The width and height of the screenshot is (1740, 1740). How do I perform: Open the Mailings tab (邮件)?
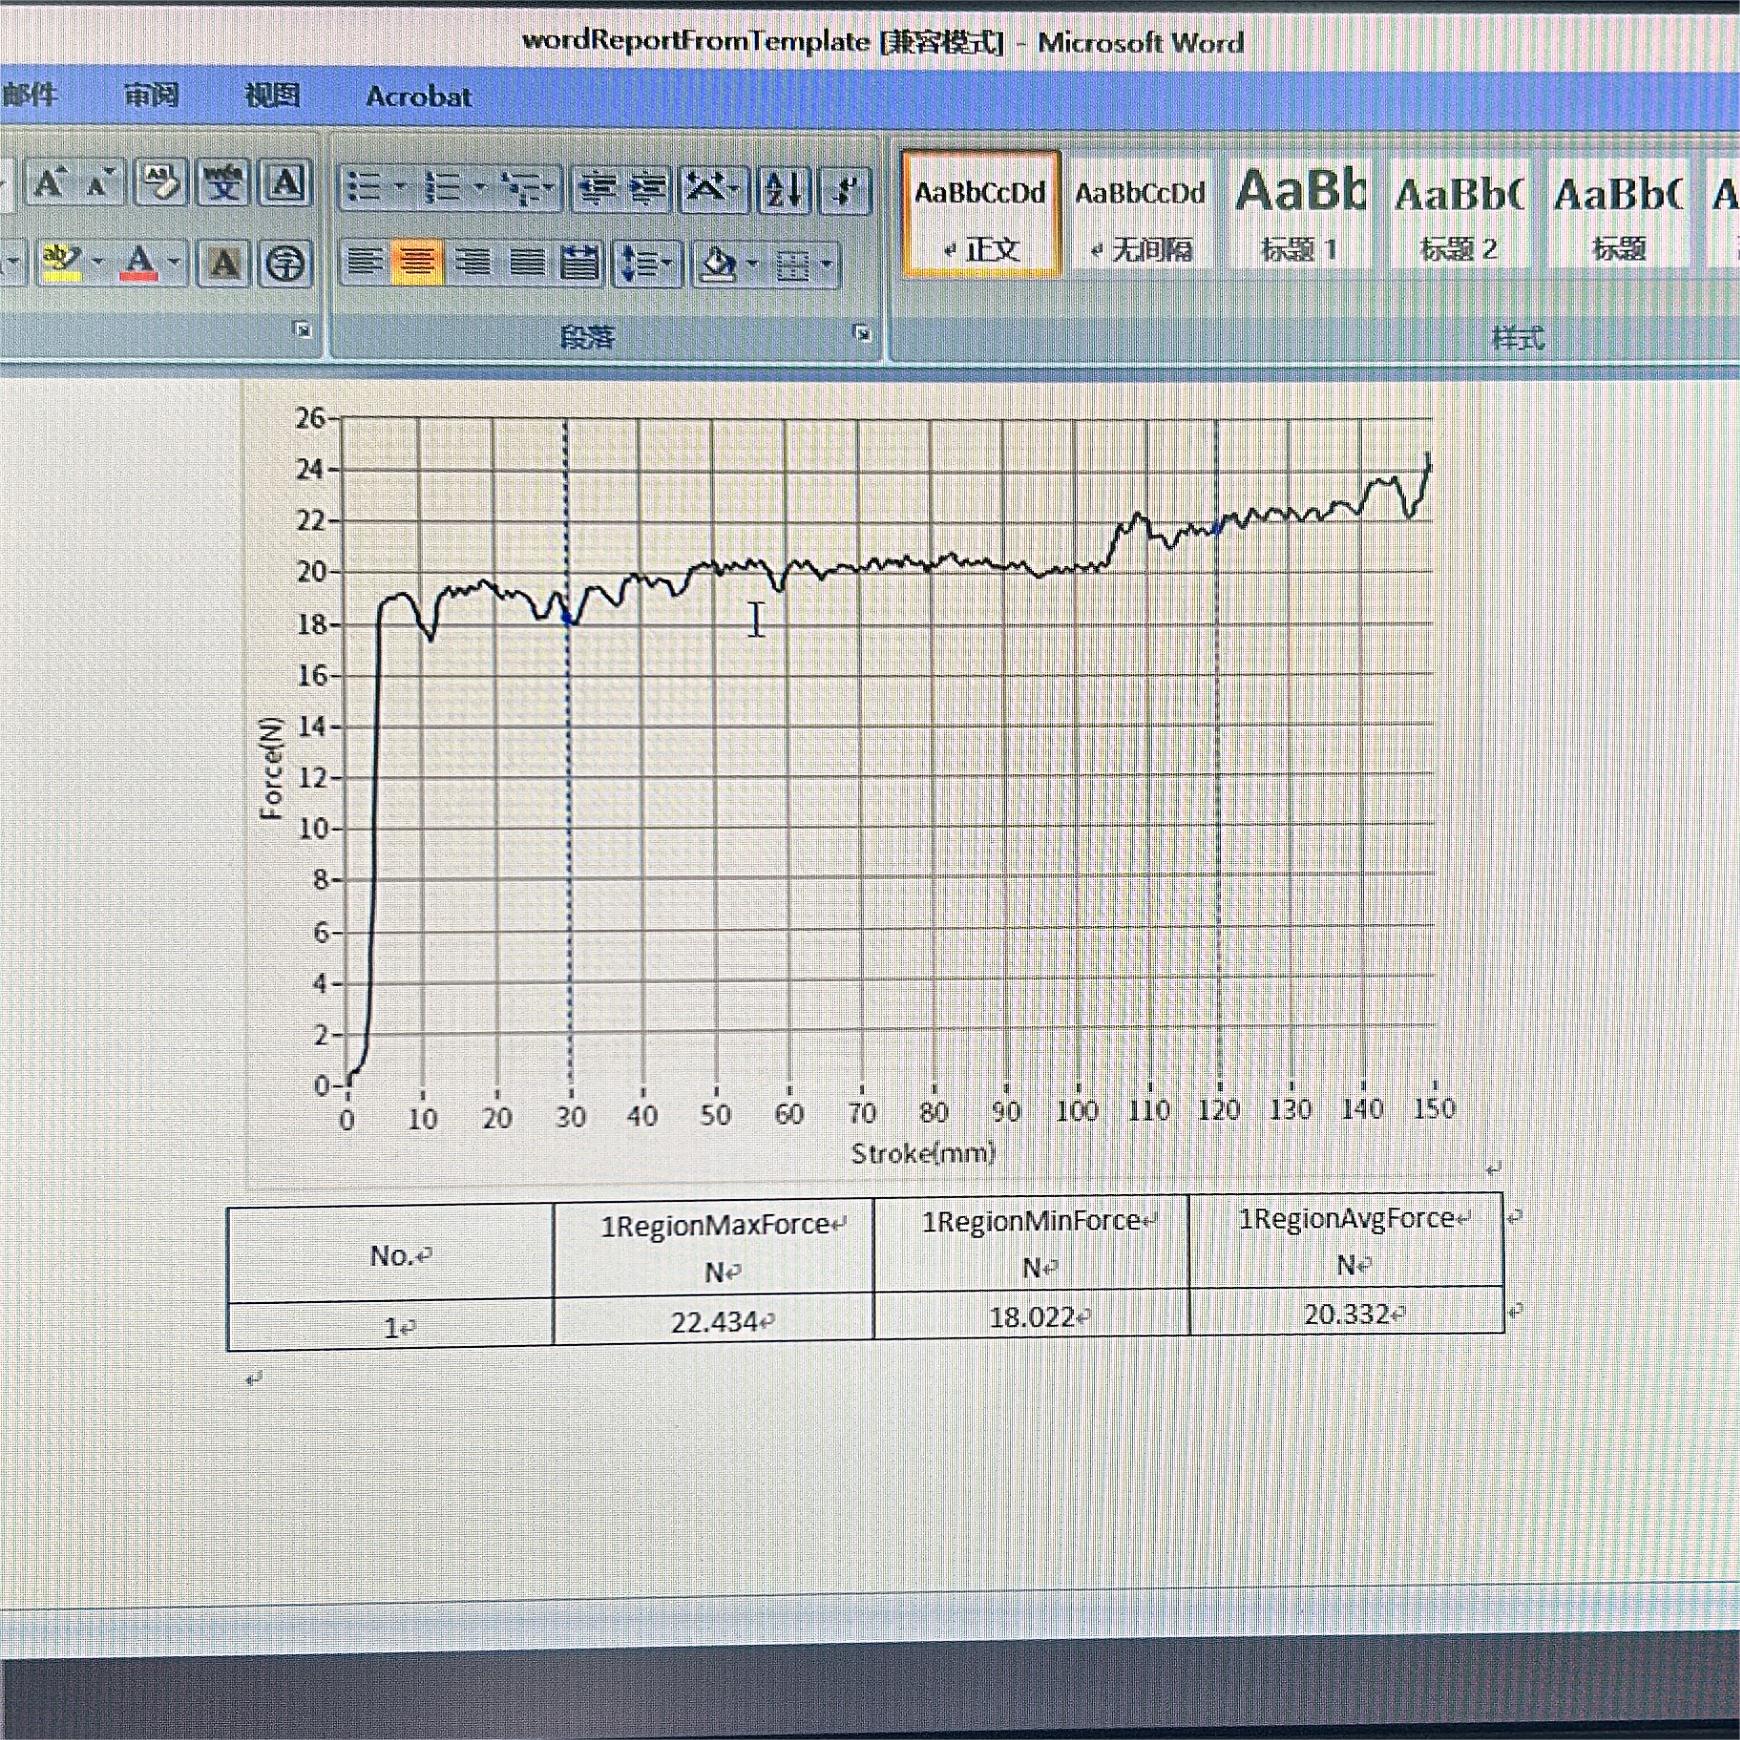click(30, 95)
